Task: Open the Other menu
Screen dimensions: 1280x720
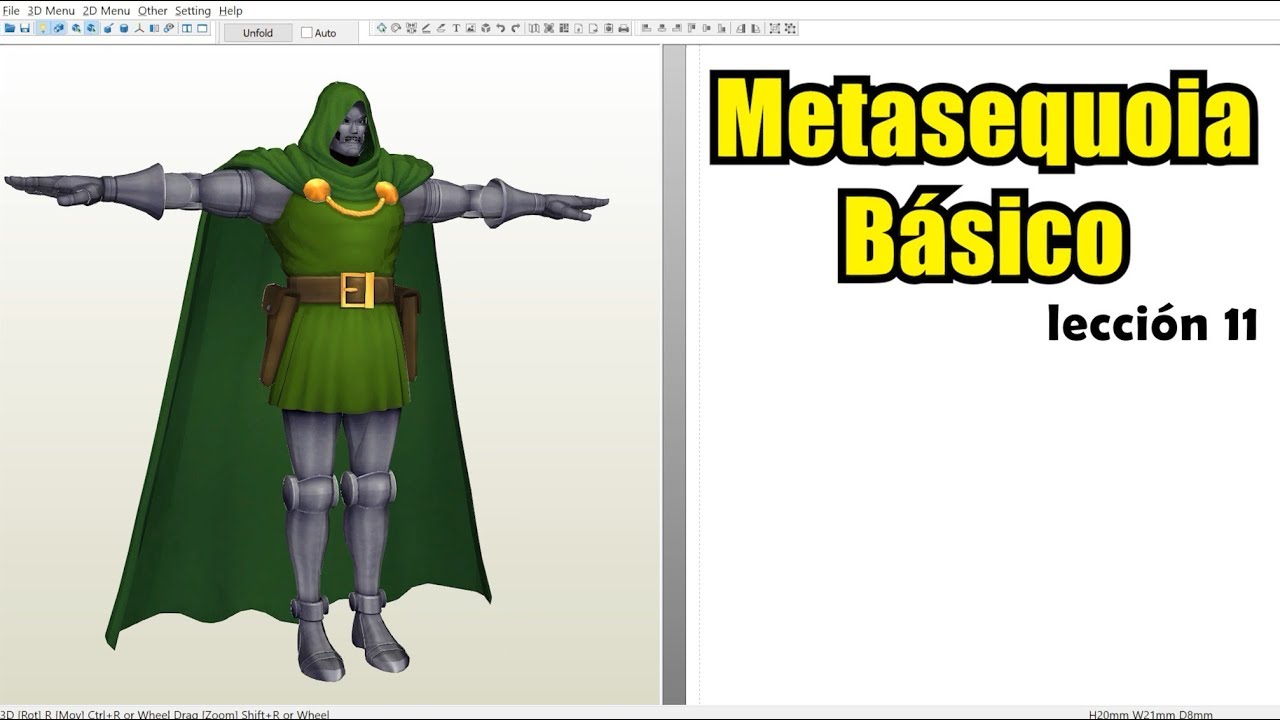Action: pyautogui.click(x=153, y=10)
